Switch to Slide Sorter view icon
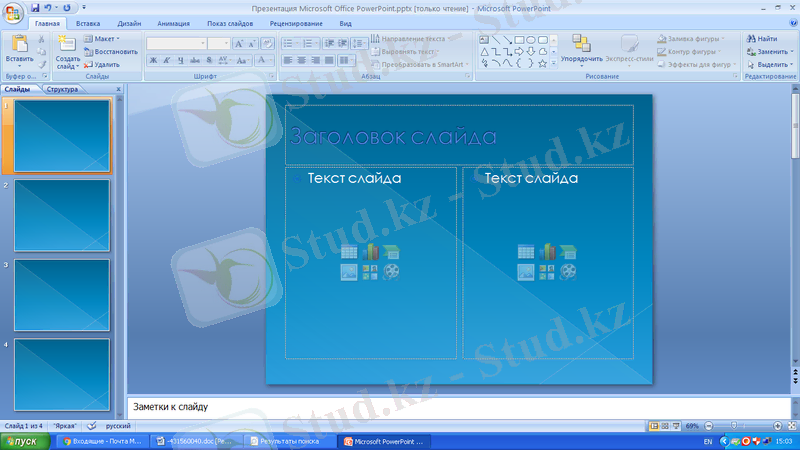The height and width of the screenshot is (450, 800). (666, 426)
